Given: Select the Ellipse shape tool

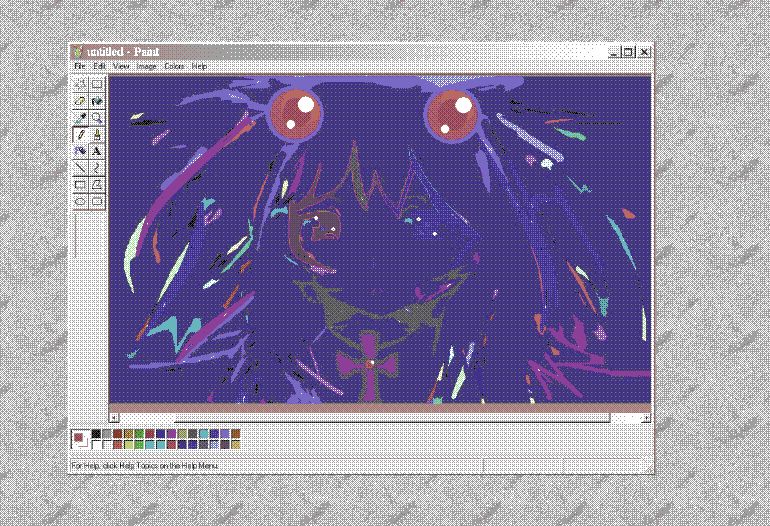Looking at the screenshot, I should 80,201.
